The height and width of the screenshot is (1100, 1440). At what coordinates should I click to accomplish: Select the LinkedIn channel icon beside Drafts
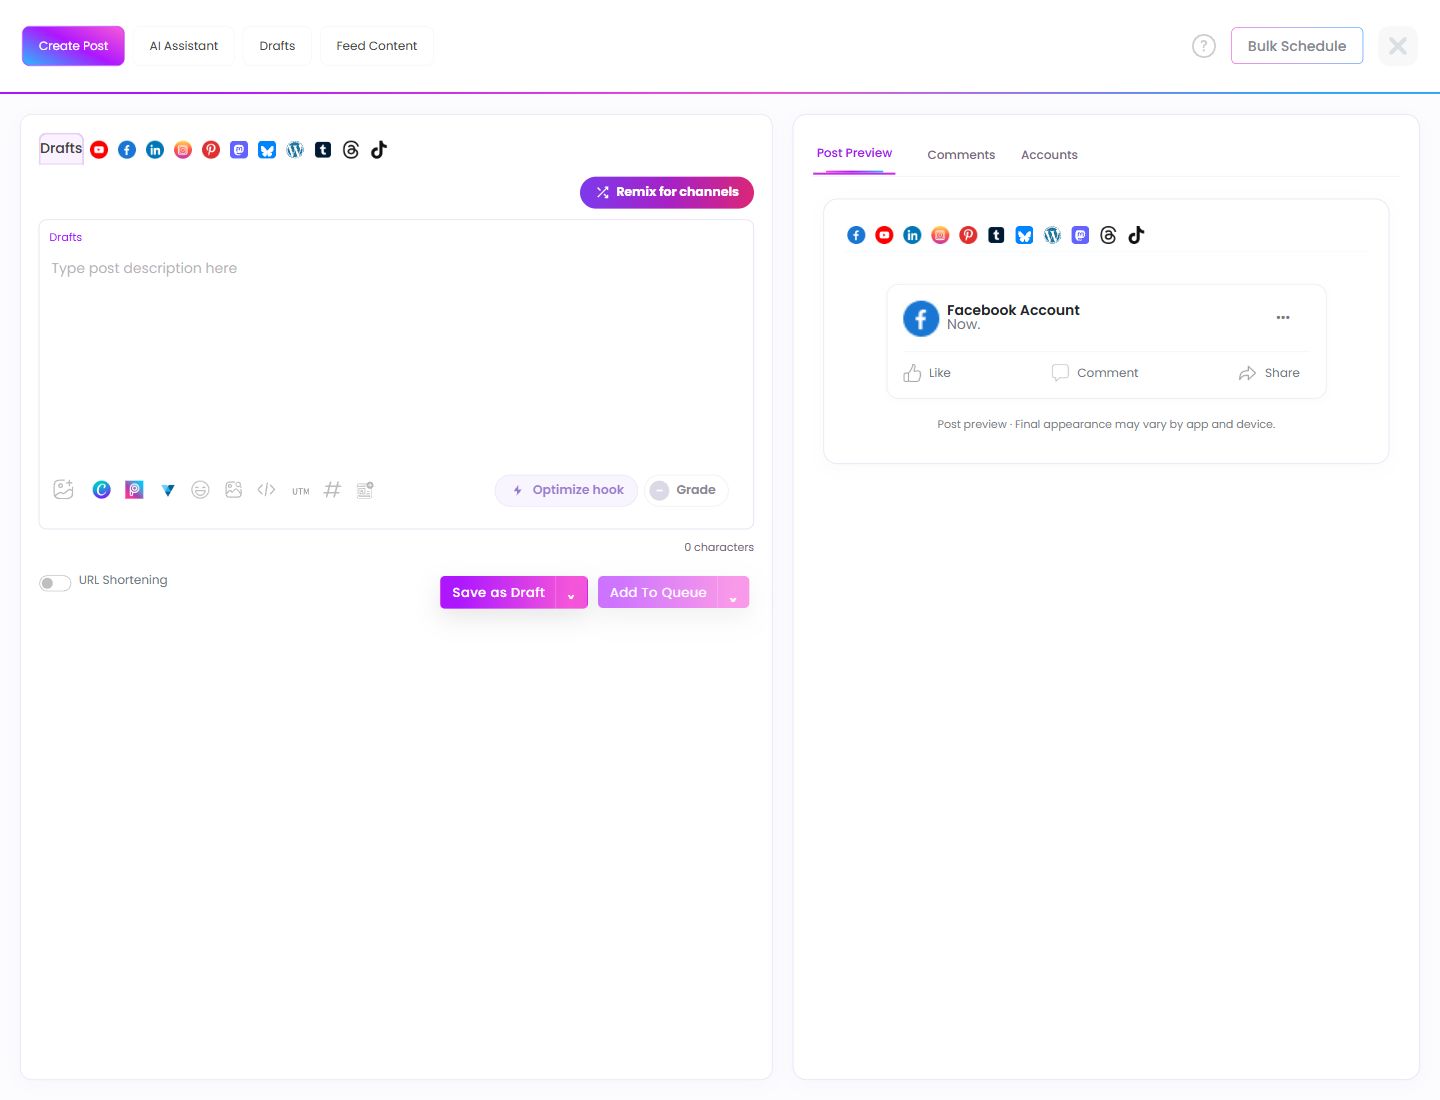pyautogui.click(x=155, y=150)
